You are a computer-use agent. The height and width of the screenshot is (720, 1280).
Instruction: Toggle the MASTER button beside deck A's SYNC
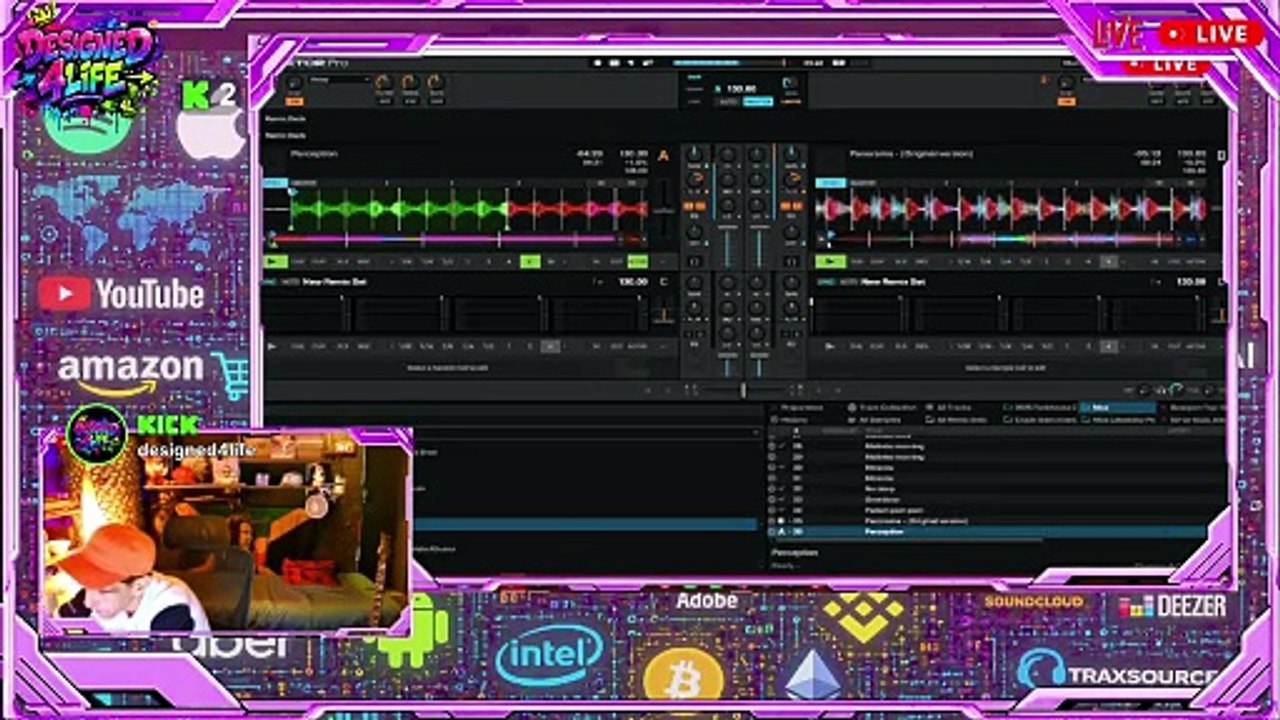point(304,183)
